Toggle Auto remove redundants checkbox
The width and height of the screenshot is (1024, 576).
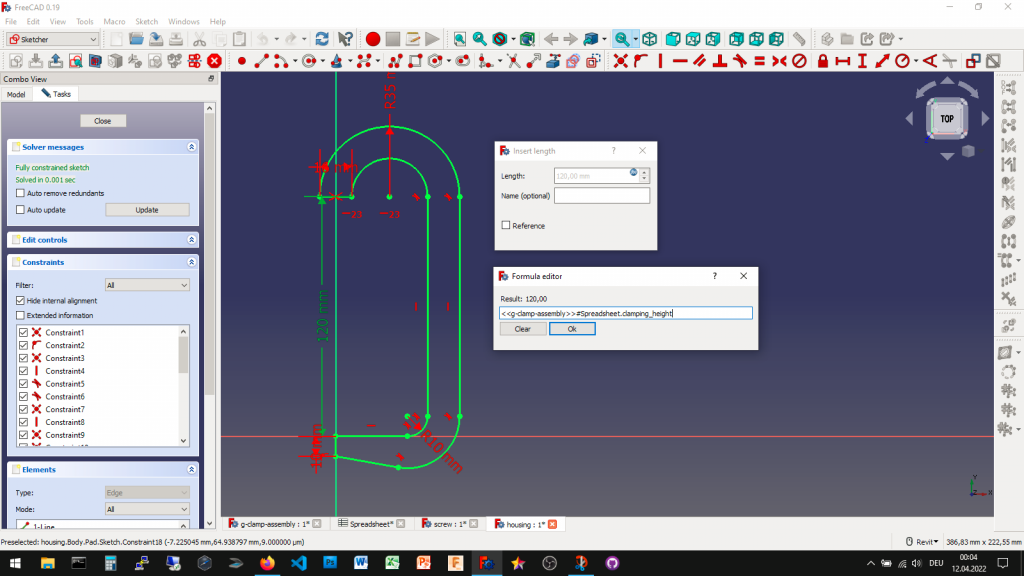click(20, 193)
